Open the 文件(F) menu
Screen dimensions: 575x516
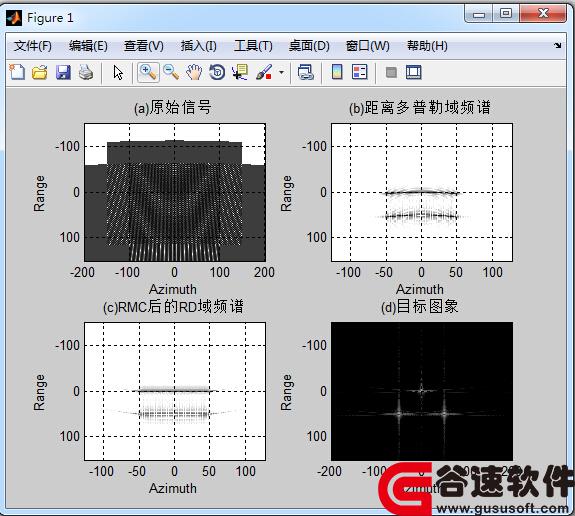(33, 46)
